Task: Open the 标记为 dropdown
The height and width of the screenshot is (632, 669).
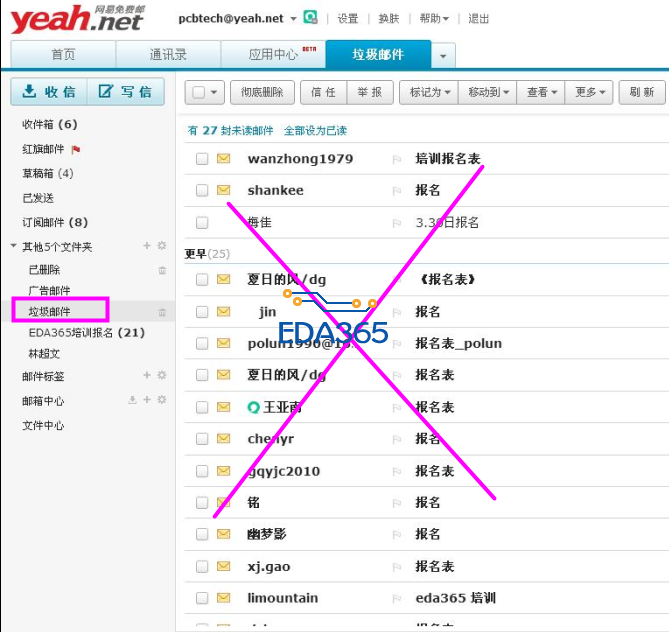Action: [429, 92]
